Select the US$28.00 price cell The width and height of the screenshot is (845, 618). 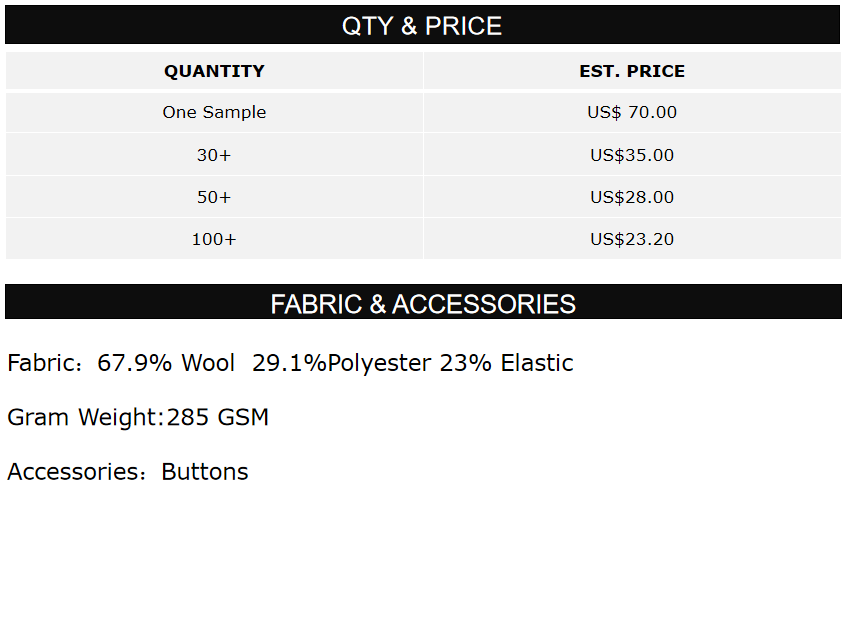(x=632, y=198)
